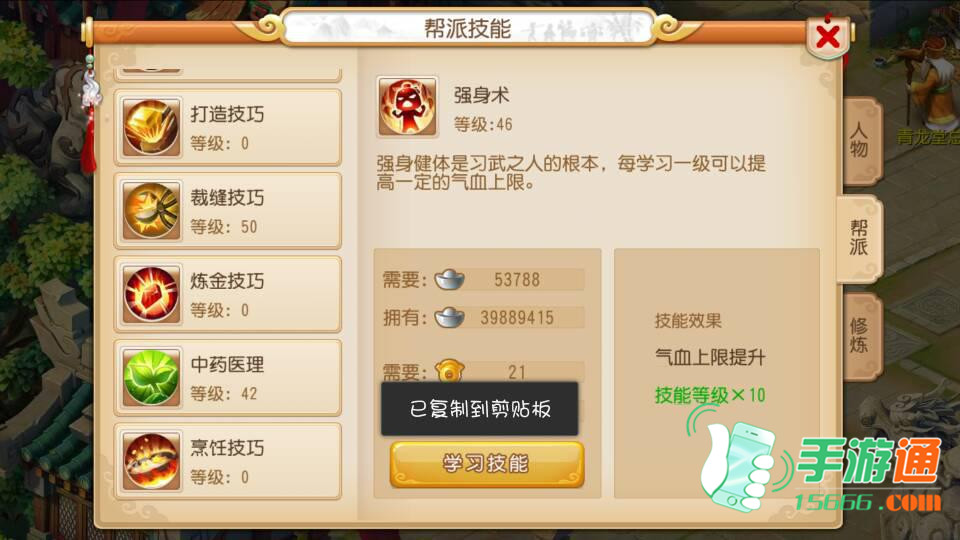Switch to the 人物 side tab

click(860, 141)
